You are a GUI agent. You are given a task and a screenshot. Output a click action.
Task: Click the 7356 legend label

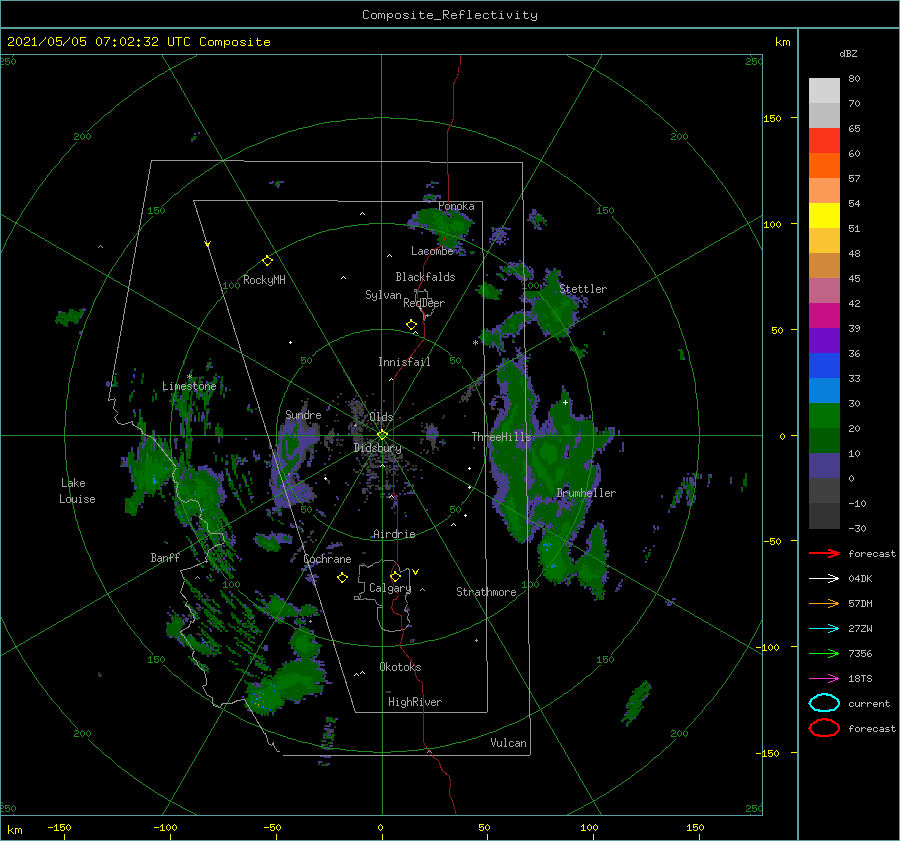click(860, 653)
